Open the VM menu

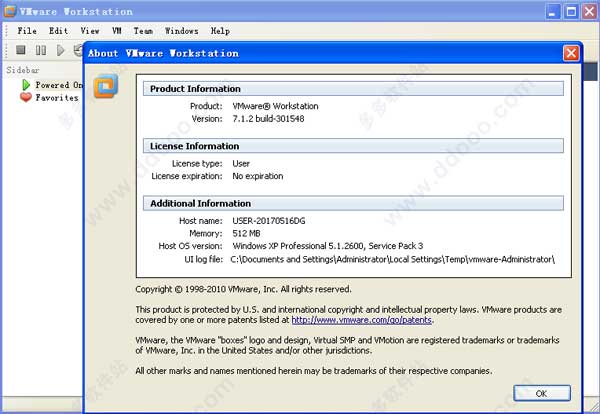tap(117, 31)
